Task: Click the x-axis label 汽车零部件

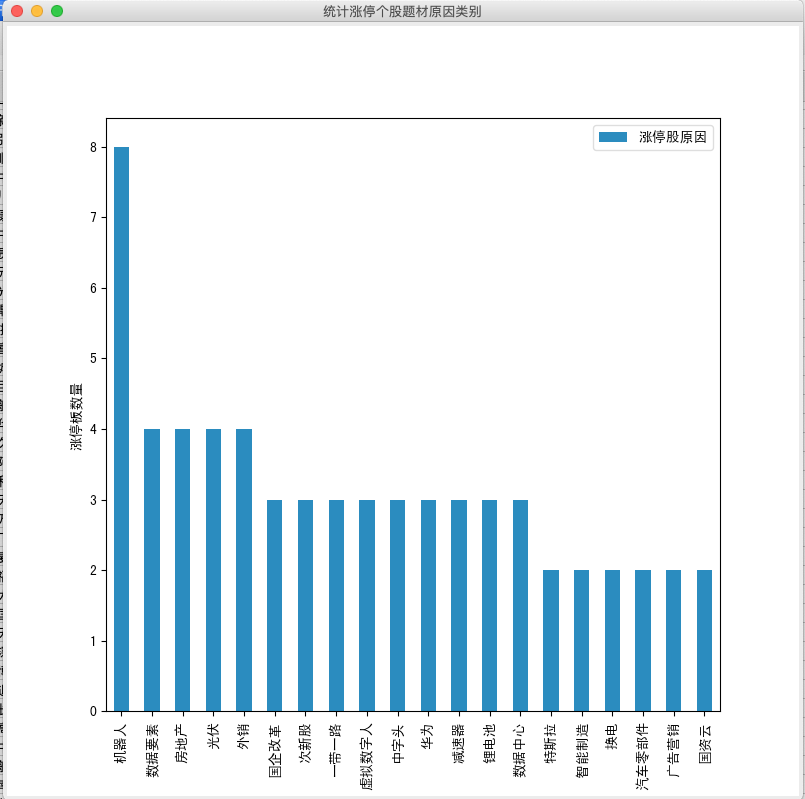Action: [643, 757]
